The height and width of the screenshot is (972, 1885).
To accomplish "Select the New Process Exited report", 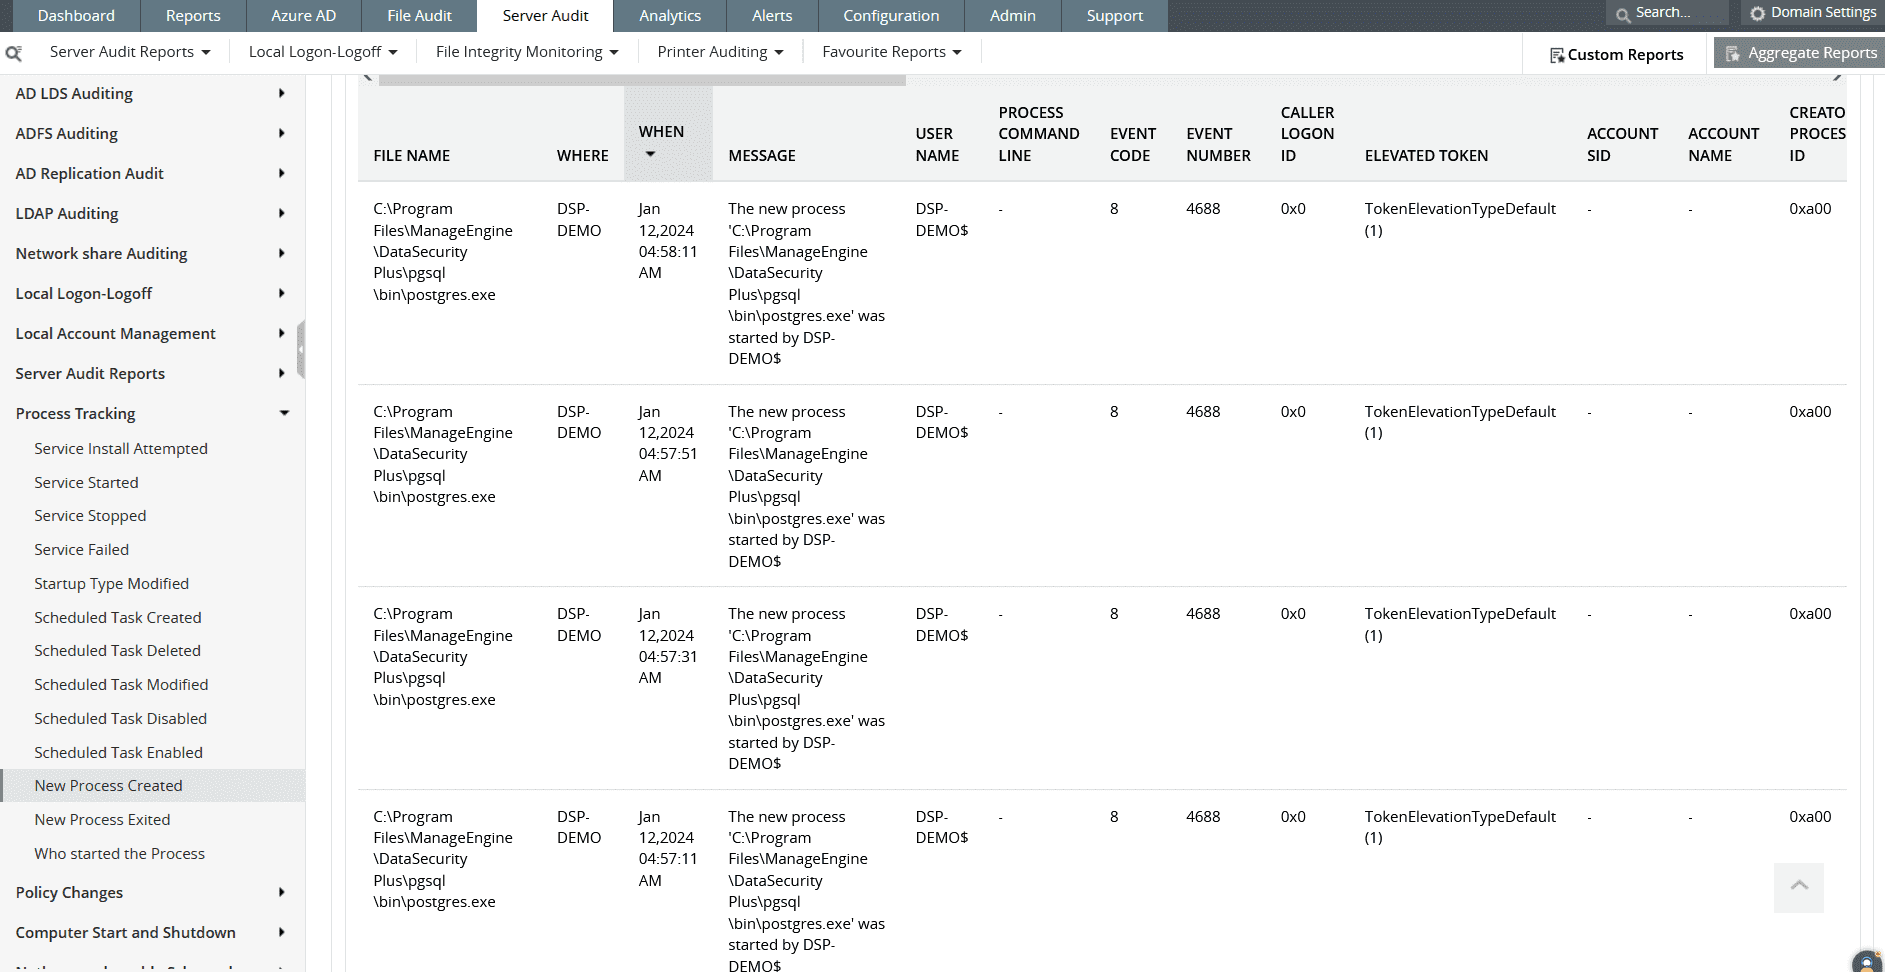I will (x=102, y=819).
